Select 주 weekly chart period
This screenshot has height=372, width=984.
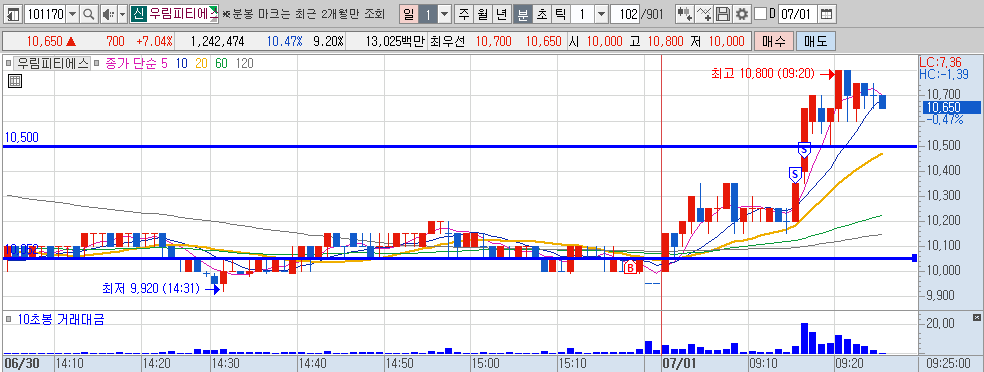[464, 13]
